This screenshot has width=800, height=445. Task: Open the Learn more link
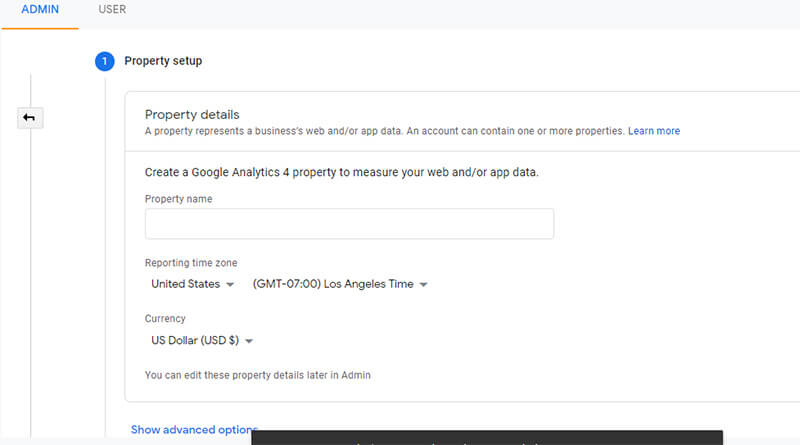(x=654, y=131)
